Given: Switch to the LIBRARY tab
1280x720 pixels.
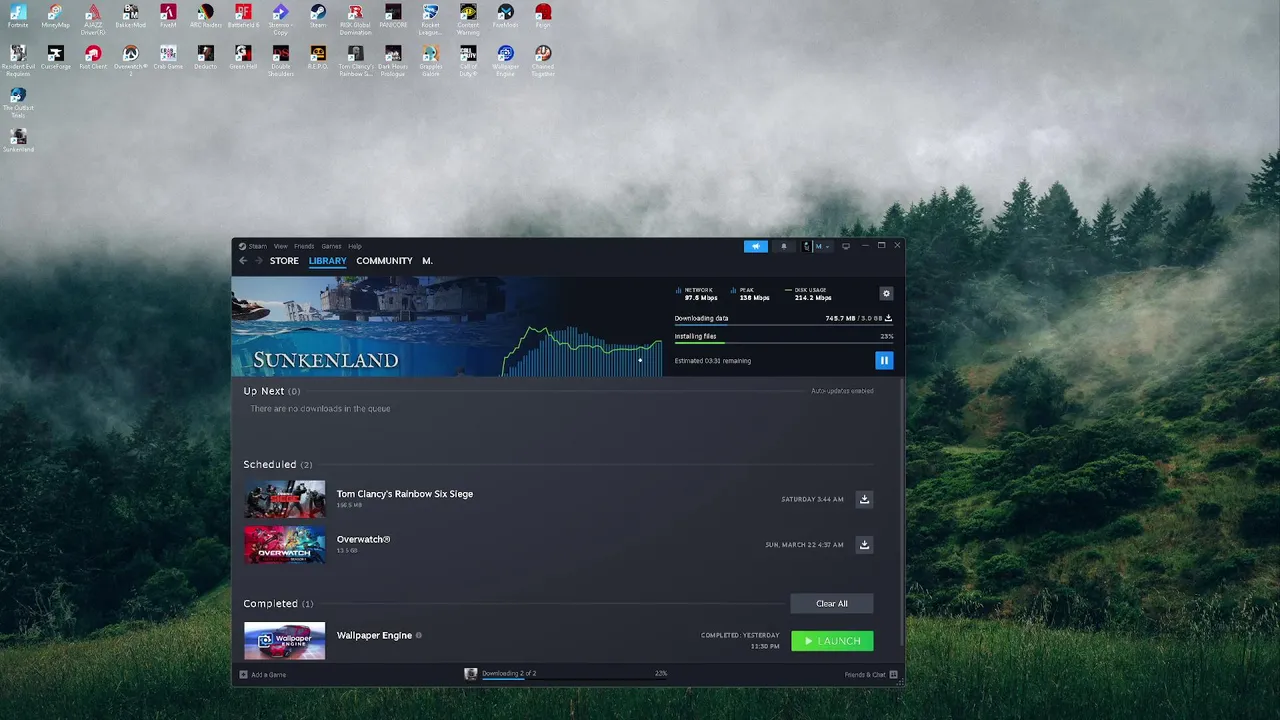Looking at the screenshot, I should (327, 261).
